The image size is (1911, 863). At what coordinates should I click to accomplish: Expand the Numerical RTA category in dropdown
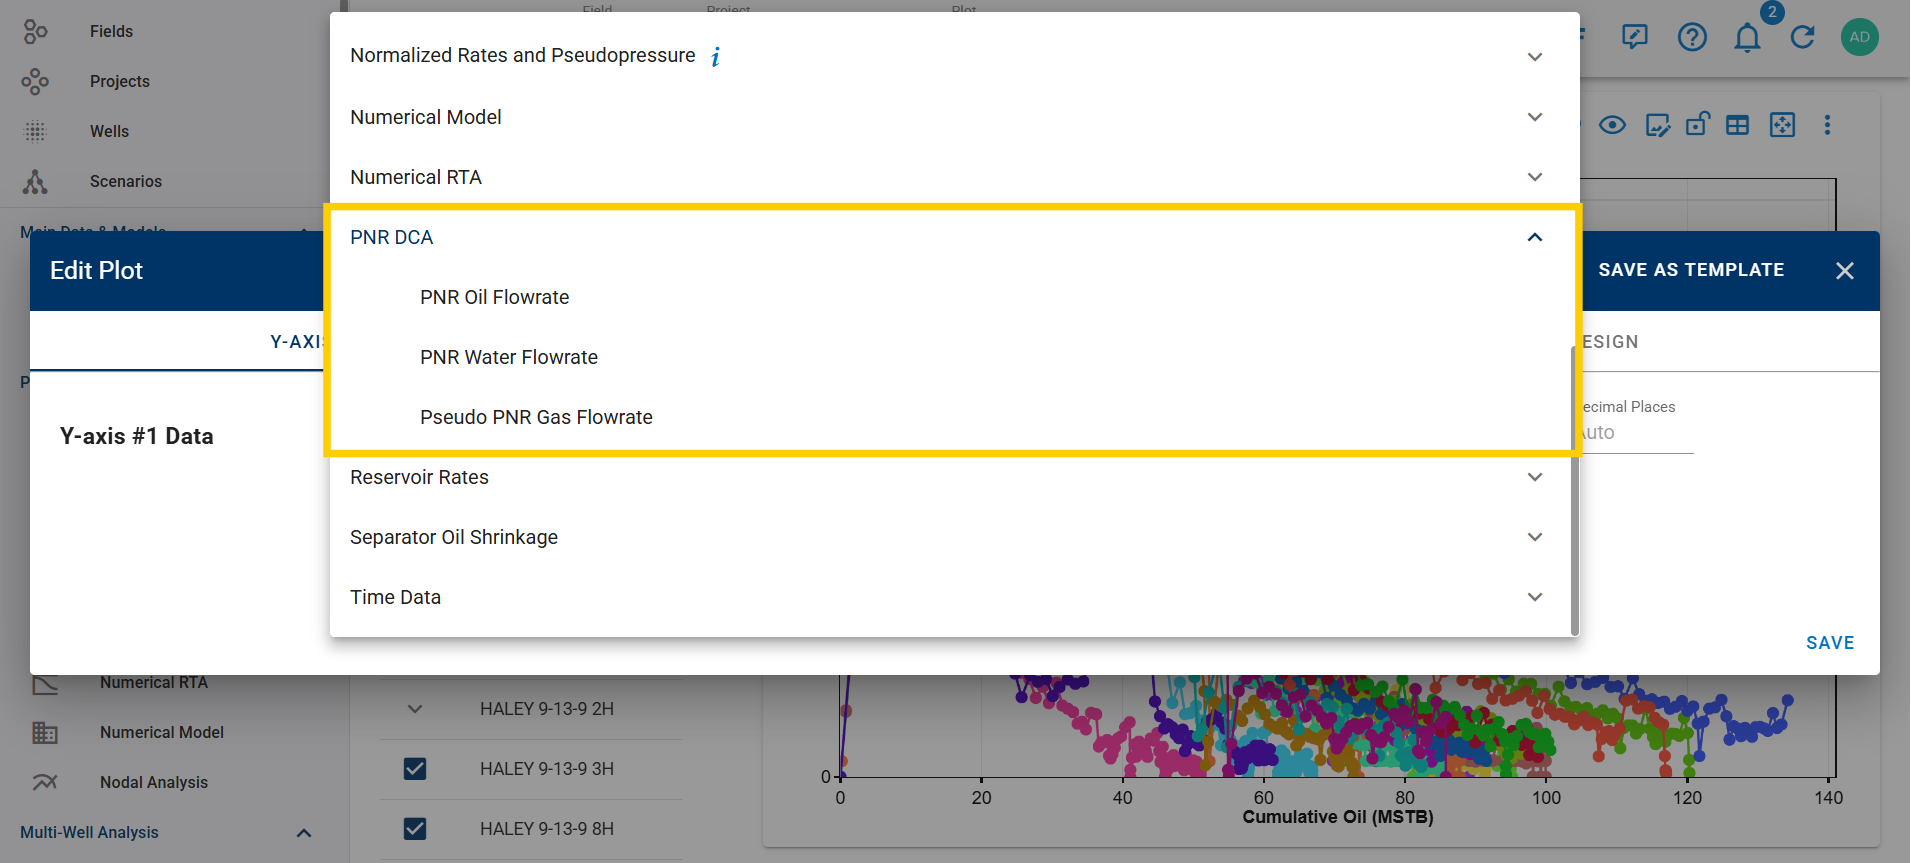point(1535,177)
